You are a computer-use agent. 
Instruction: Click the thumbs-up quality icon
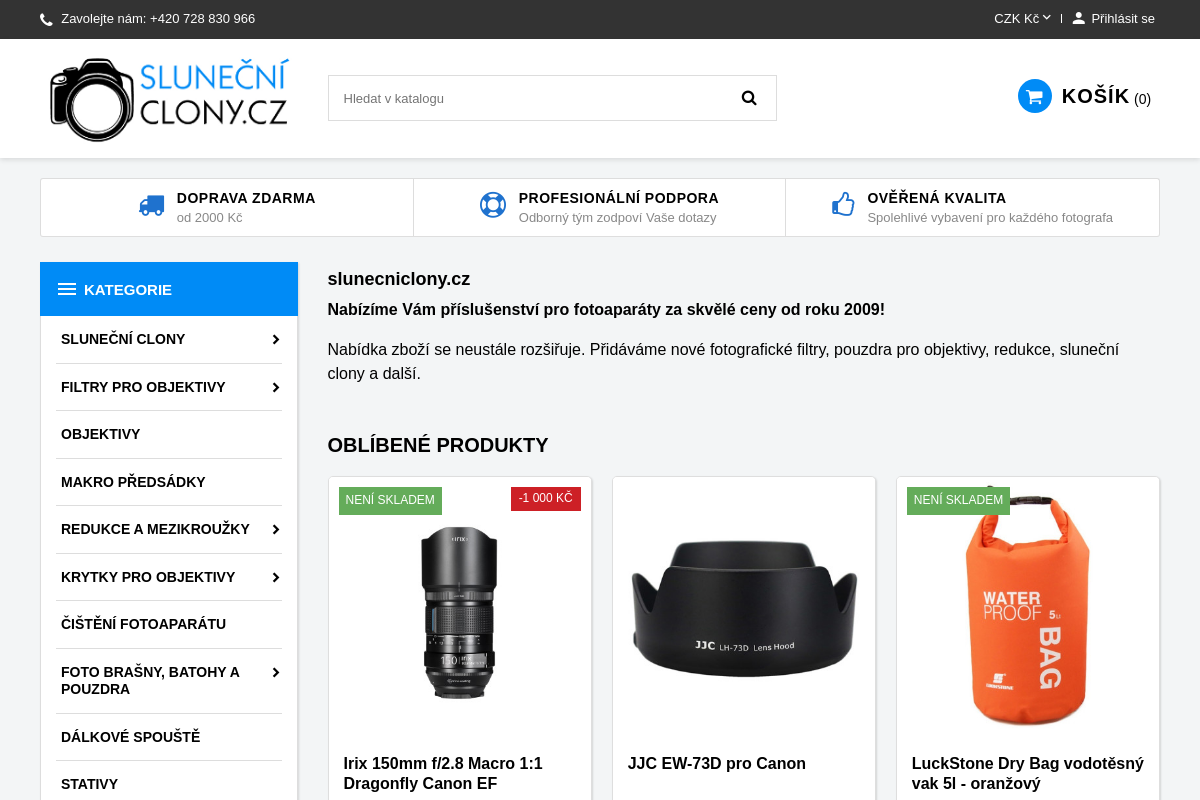click(843, 204)
